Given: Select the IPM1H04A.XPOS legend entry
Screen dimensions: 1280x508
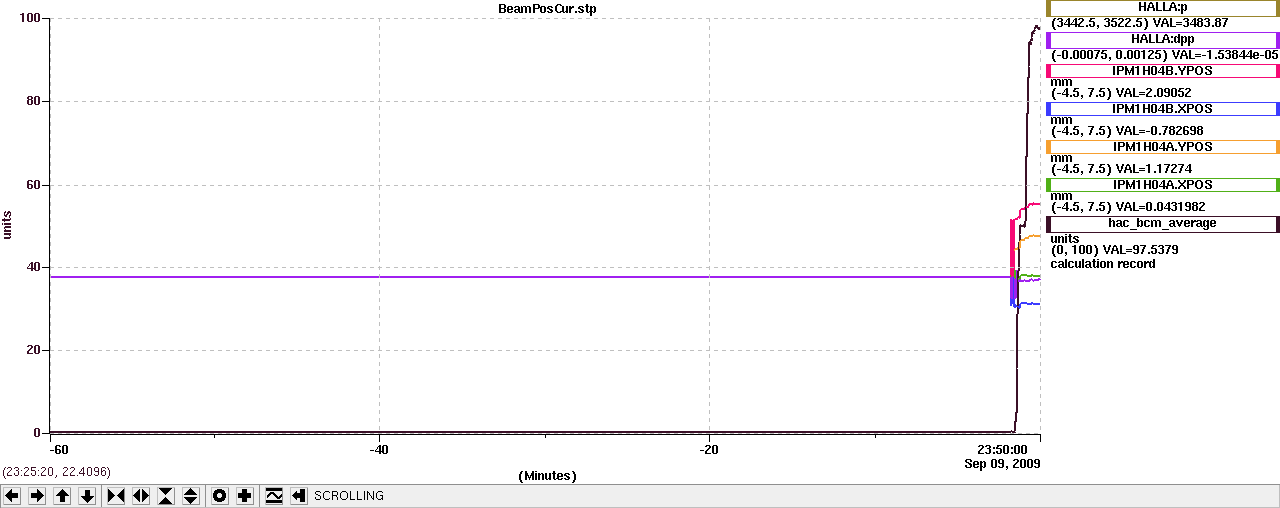Looking at the screenshot, I should [x=1162, y=185].
